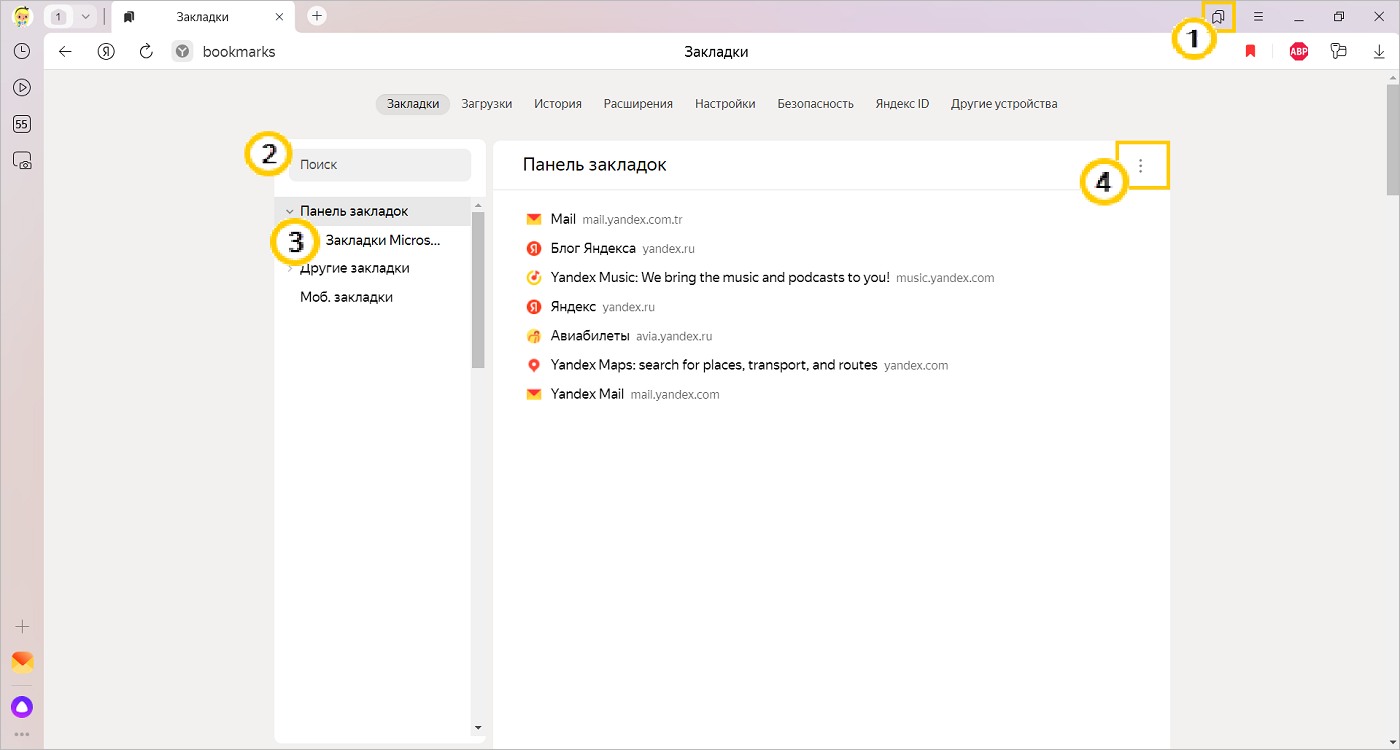
Task: Click the site info icon before bookmarks
Action: pos(182,52)
